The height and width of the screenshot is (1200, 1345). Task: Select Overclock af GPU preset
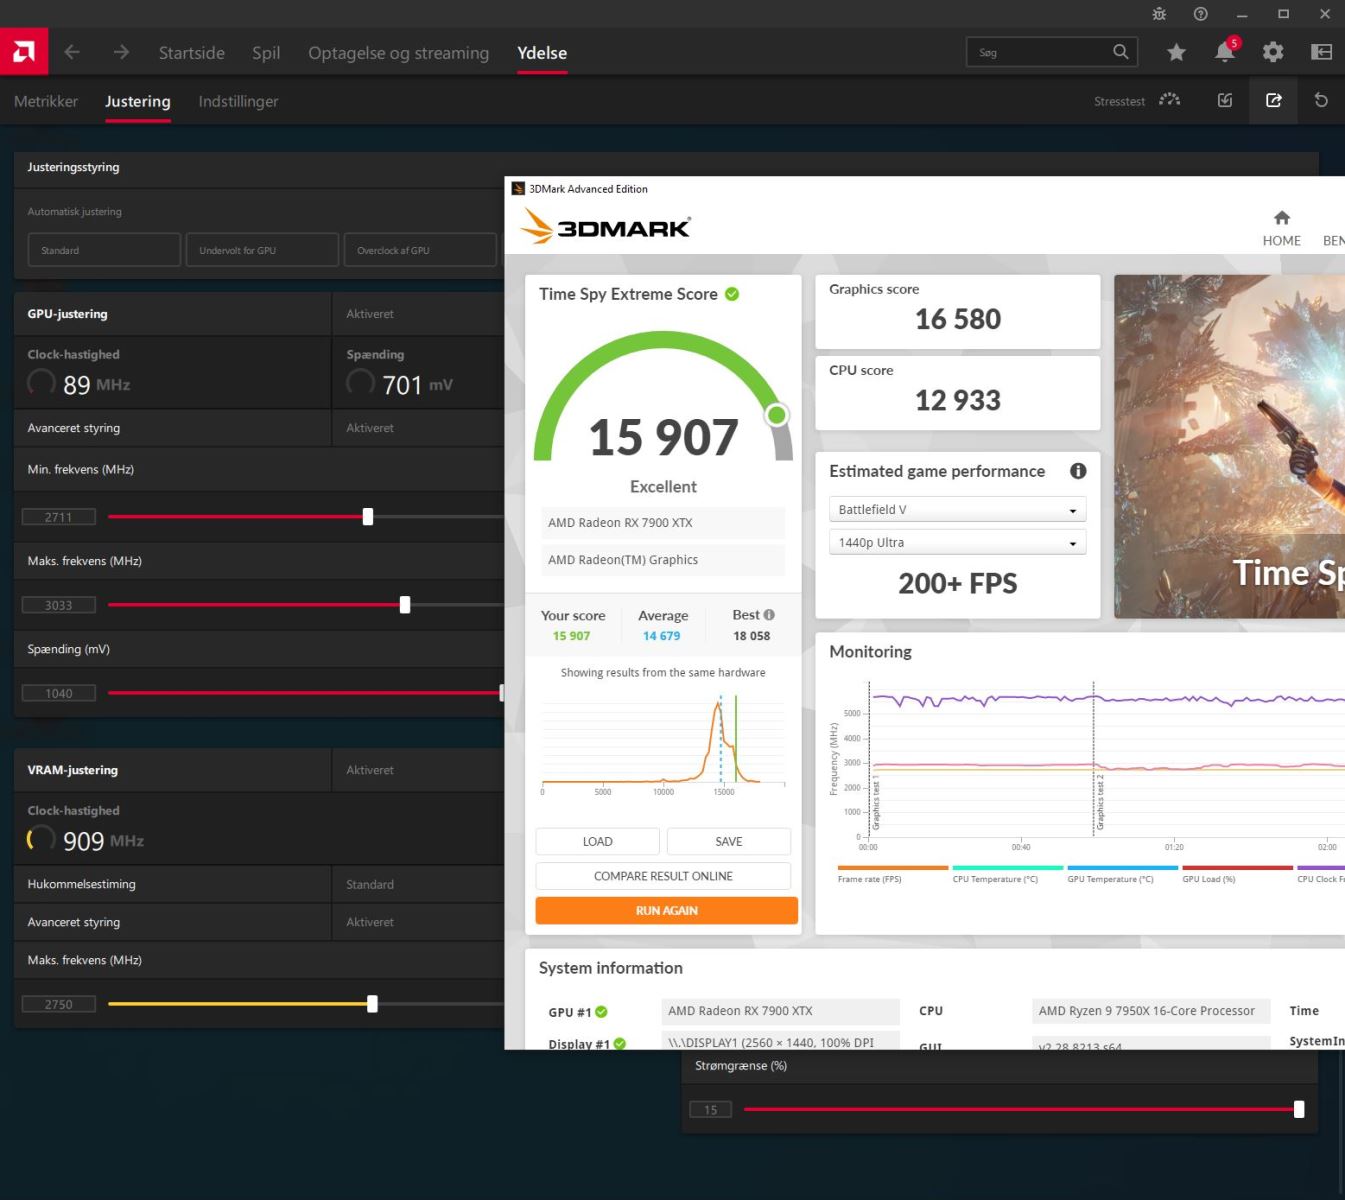click(x=420, y=250)
